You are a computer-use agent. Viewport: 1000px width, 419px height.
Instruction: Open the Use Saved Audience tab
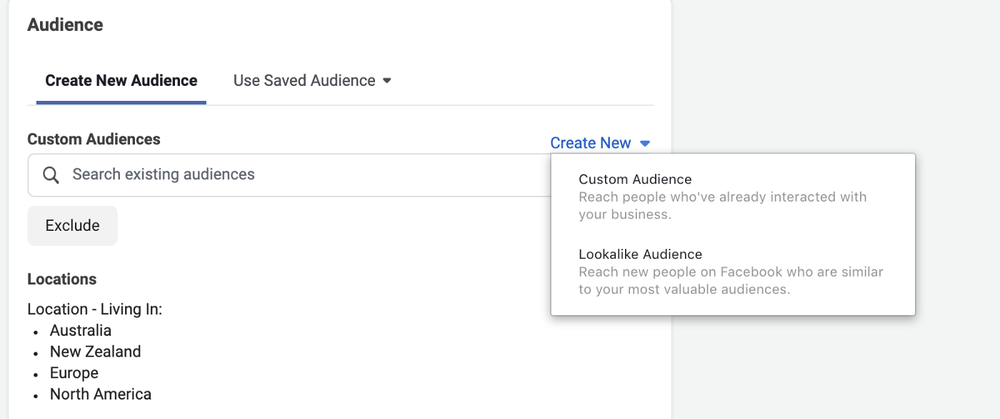pyautogui.click(x=304, y=81)
